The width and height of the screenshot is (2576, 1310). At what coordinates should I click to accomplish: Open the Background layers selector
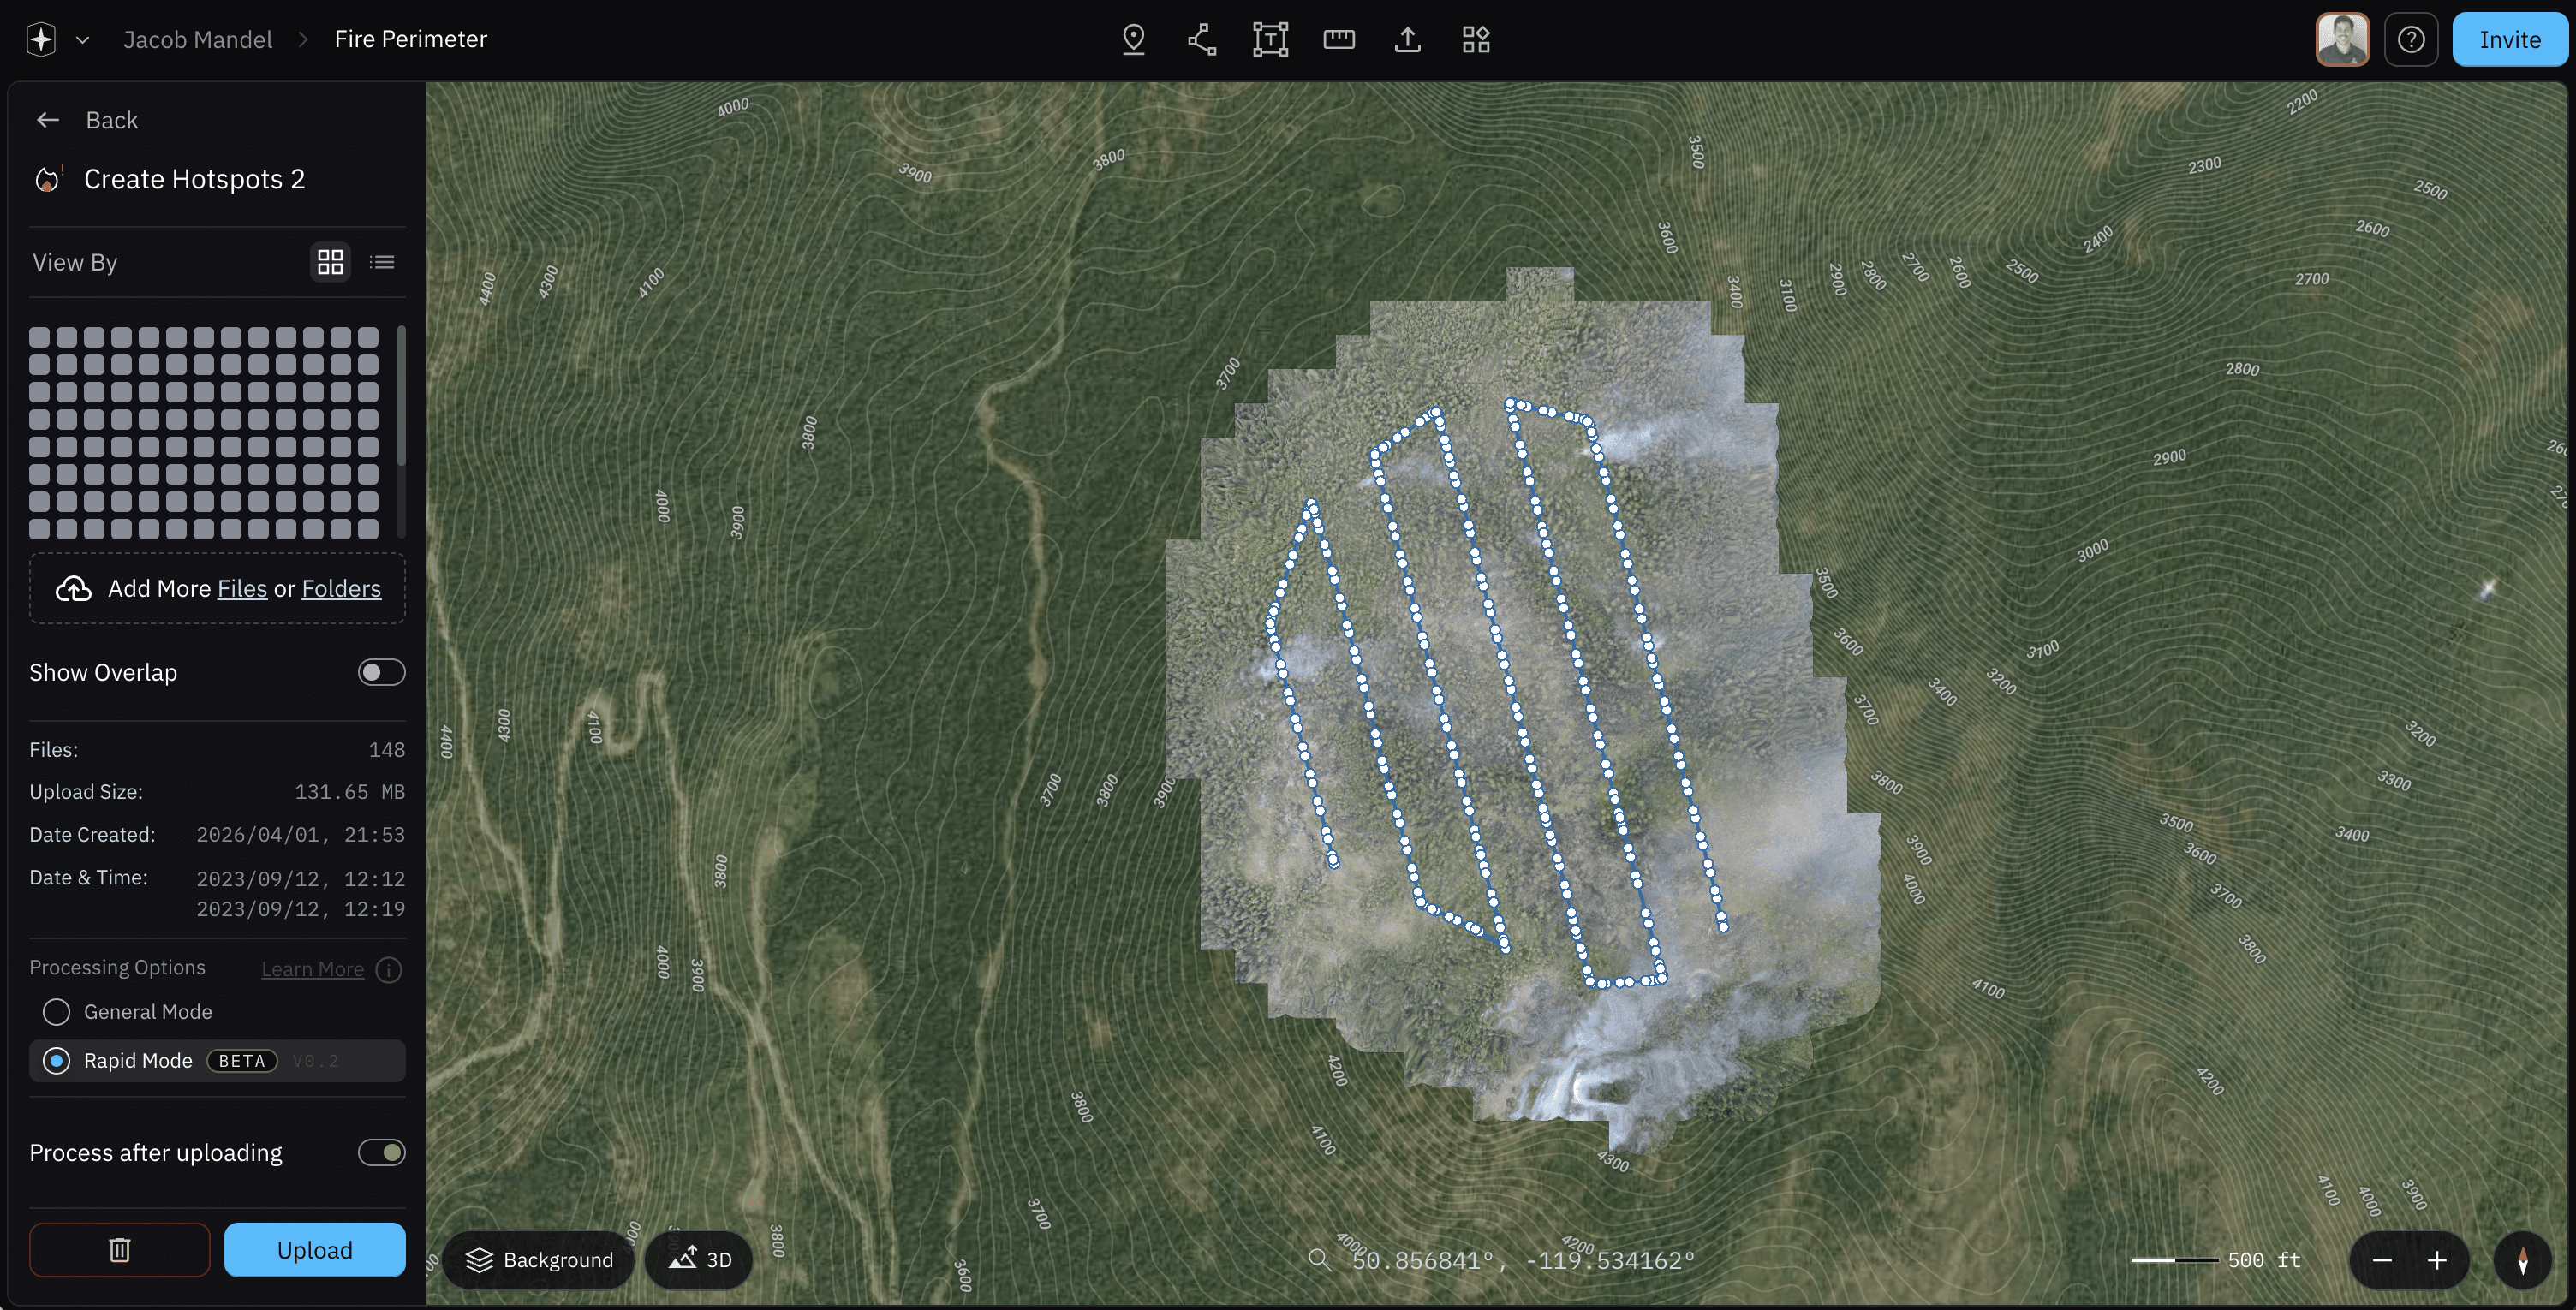(x=539, y=1260)
